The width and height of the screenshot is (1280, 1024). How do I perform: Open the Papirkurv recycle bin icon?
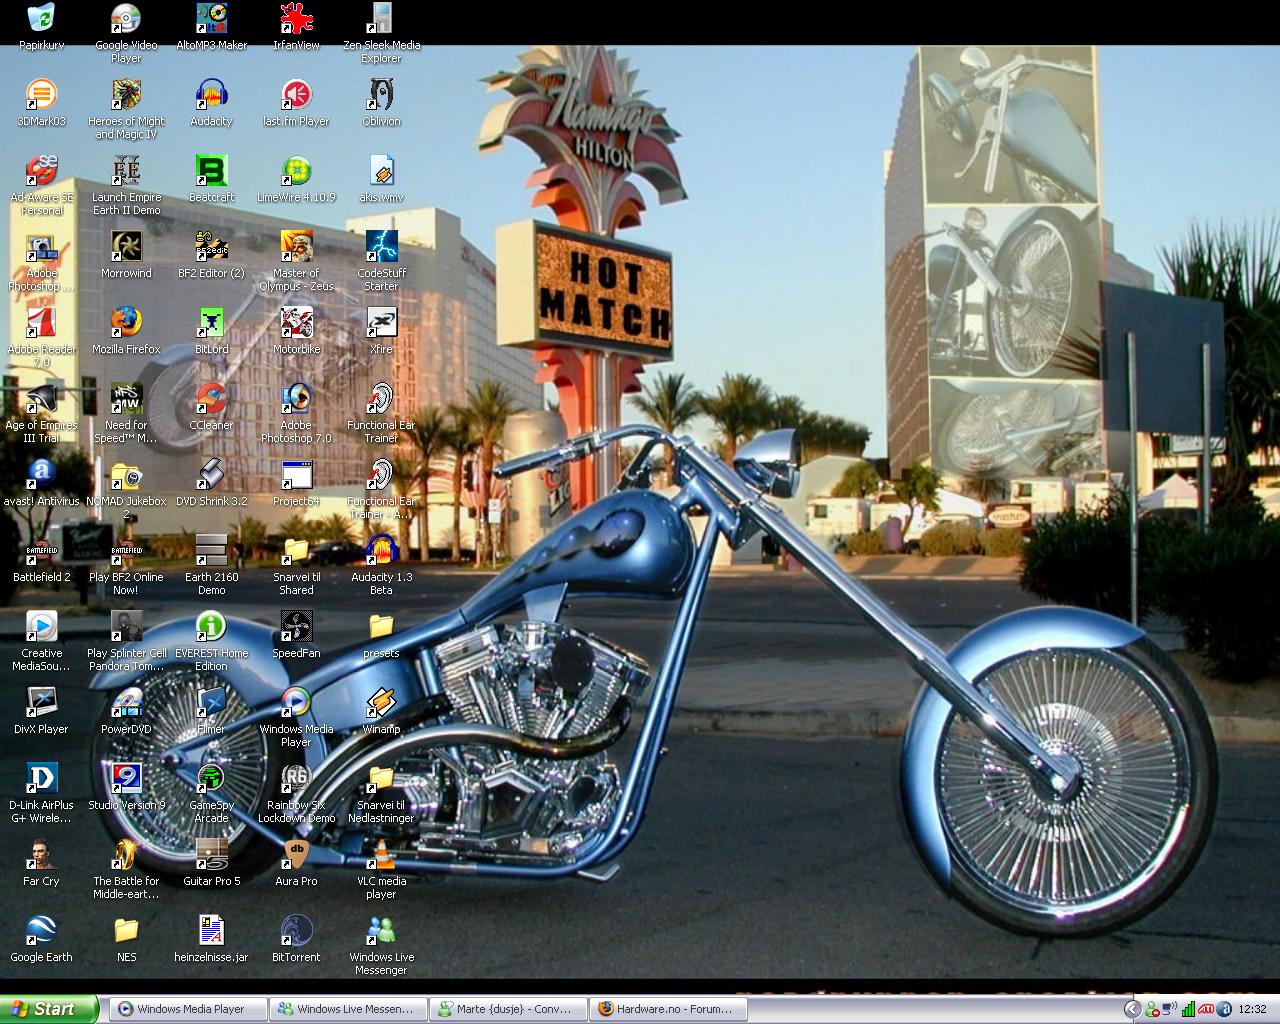[x=41, y=26]
